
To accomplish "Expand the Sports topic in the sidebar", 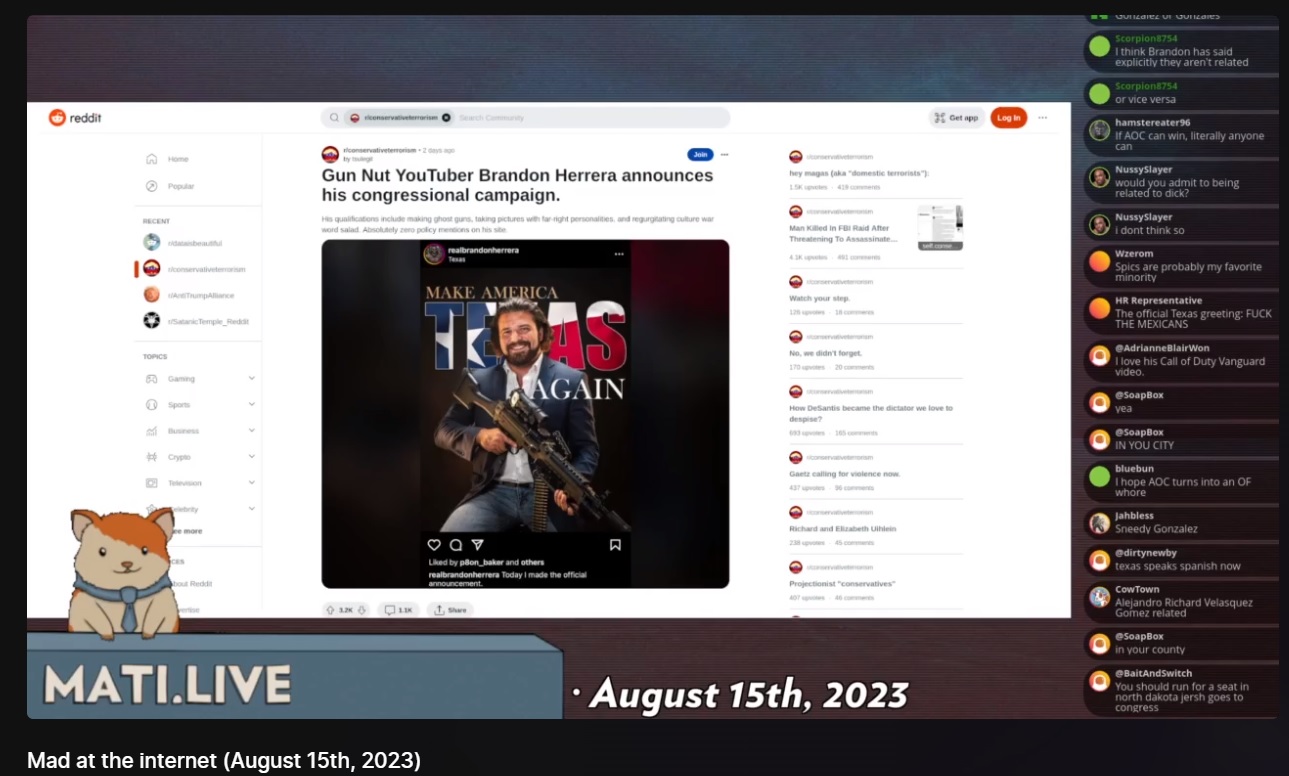I will click(x=251, y=405).
